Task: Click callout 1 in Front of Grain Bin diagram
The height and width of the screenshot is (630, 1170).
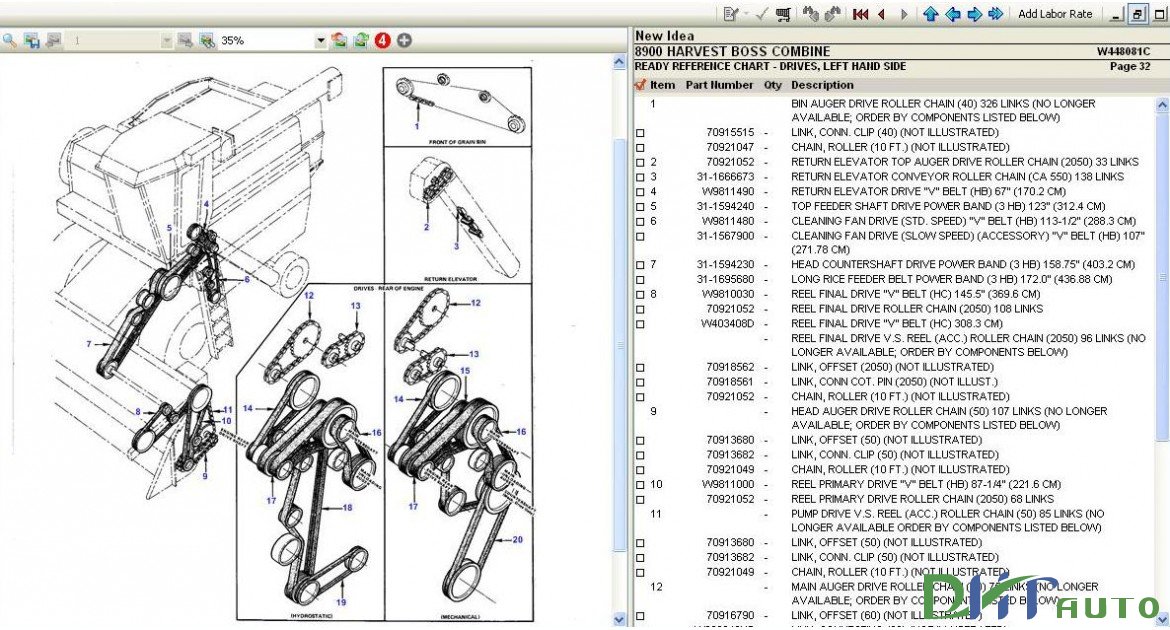Action: 416,125
